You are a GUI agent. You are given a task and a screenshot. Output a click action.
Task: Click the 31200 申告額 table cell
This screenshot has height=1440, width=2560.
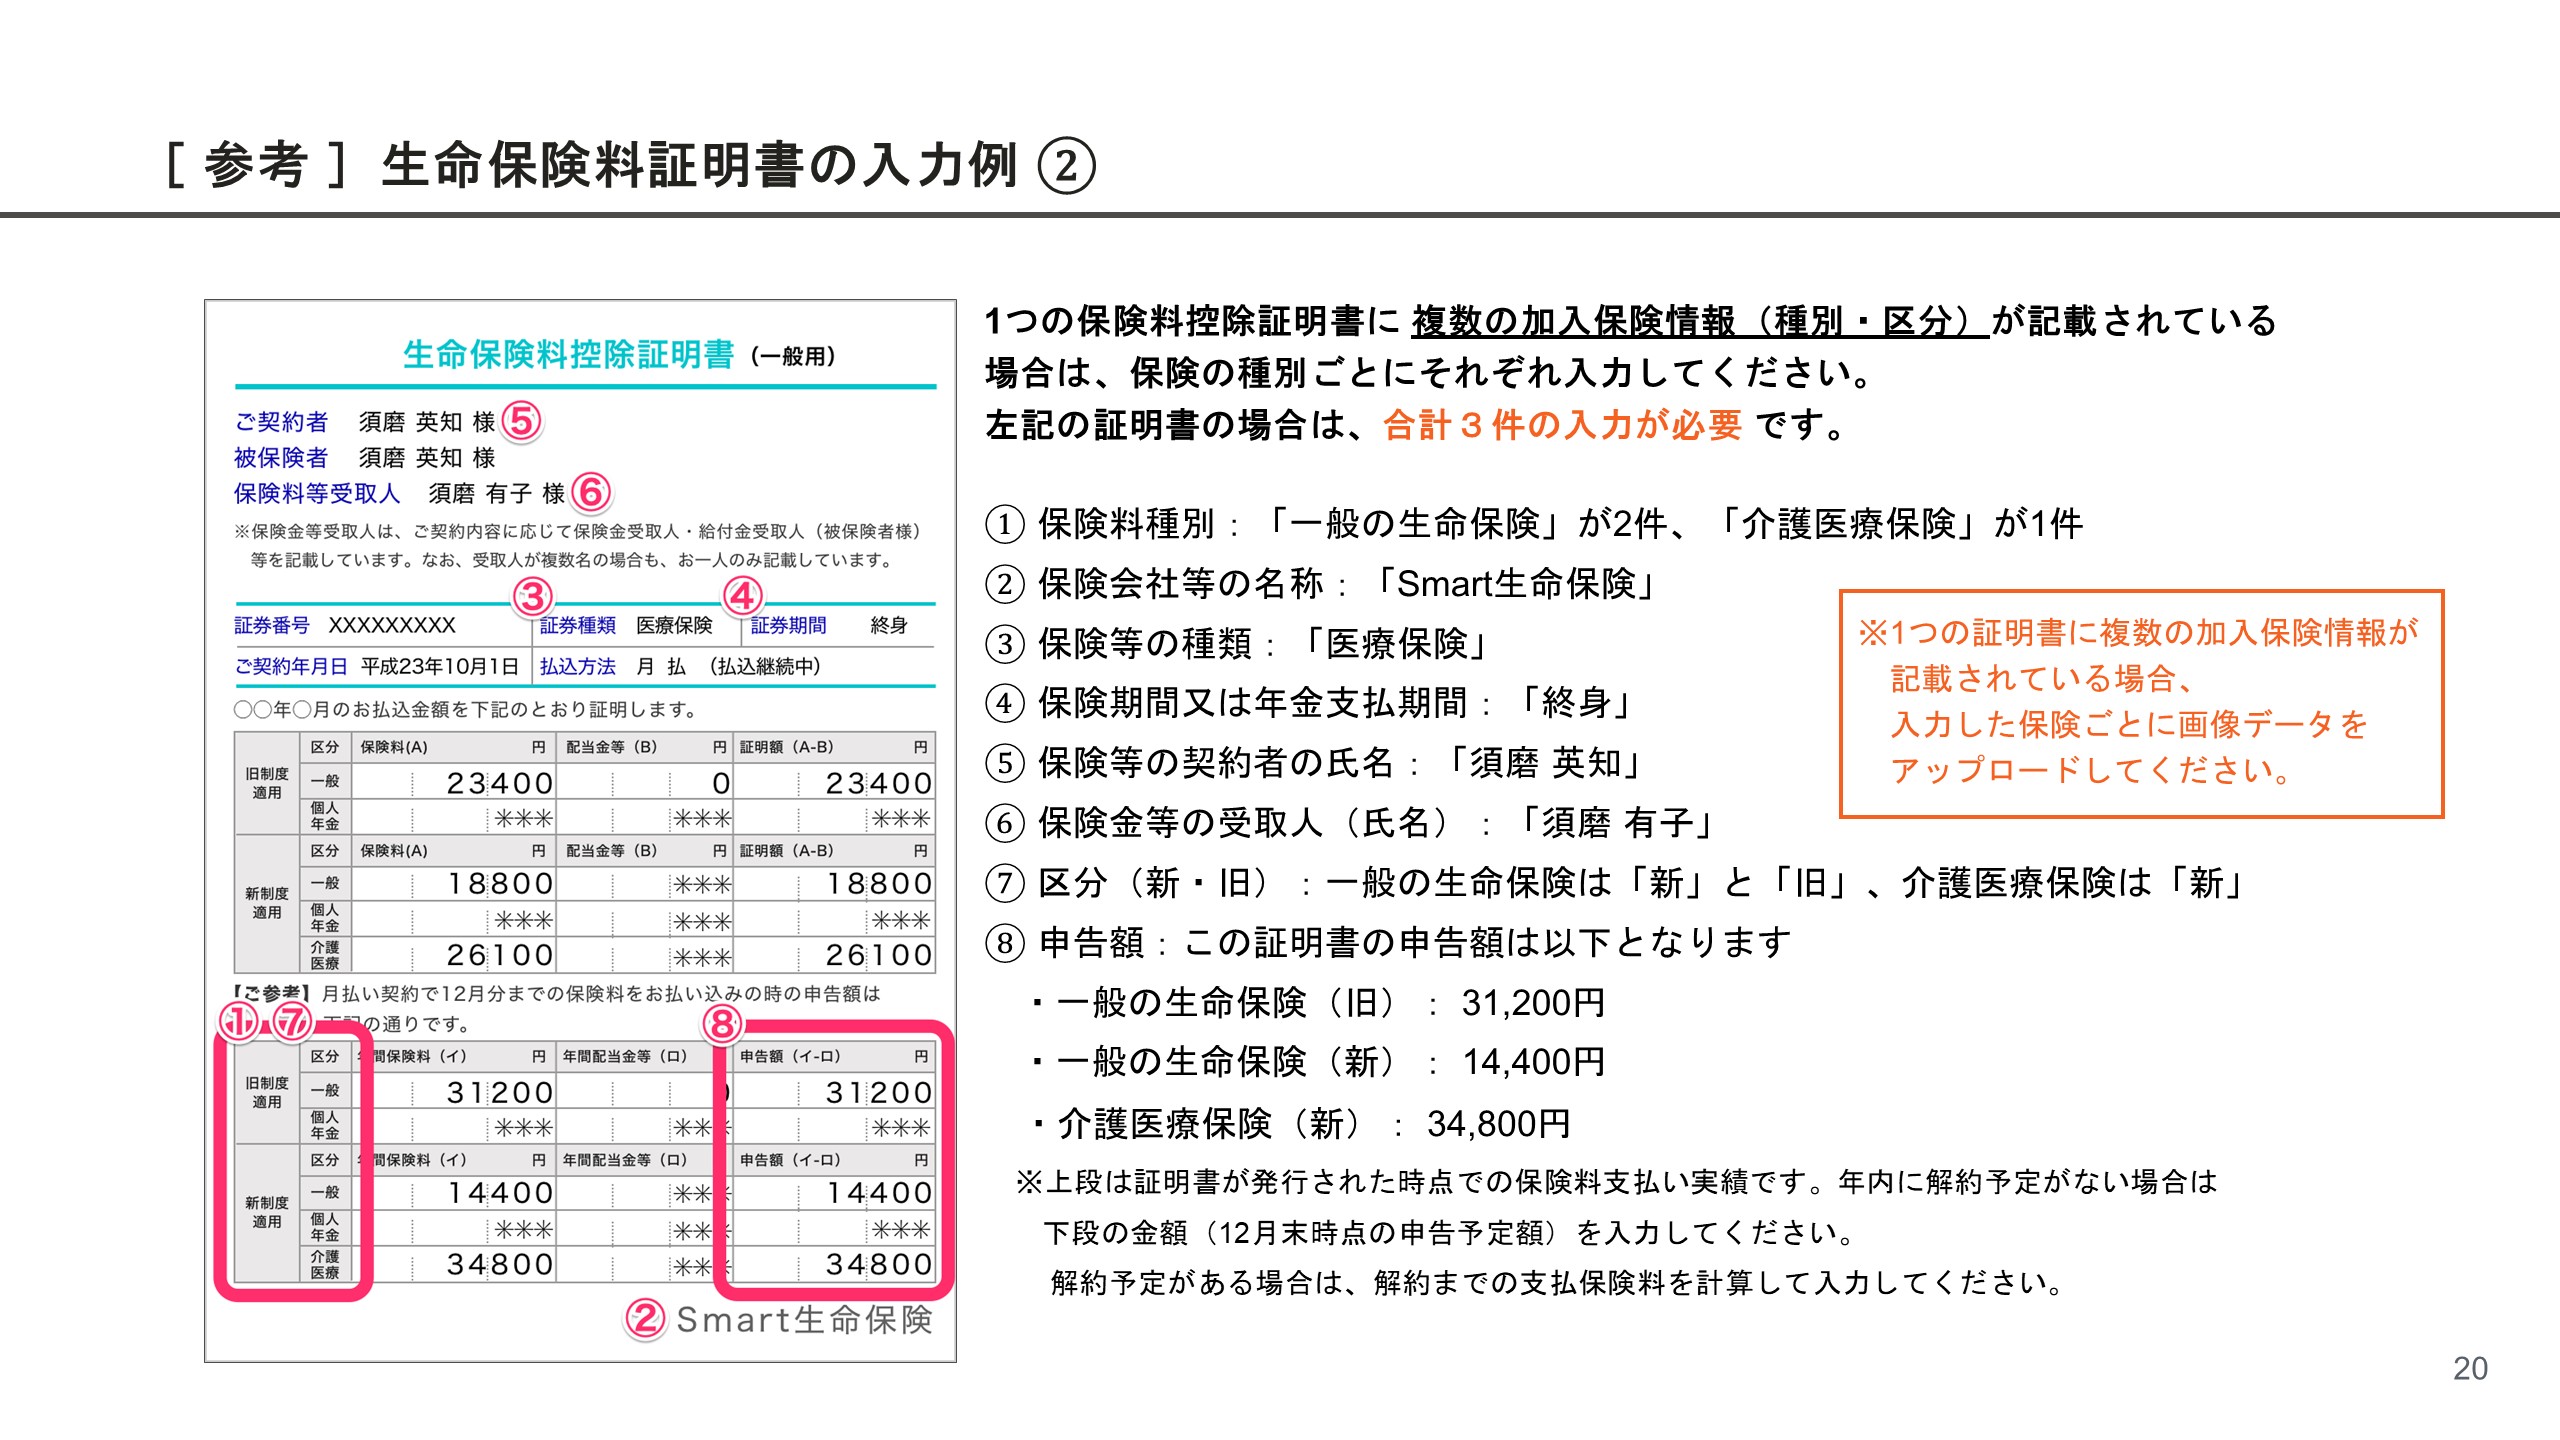point(876,1093)
